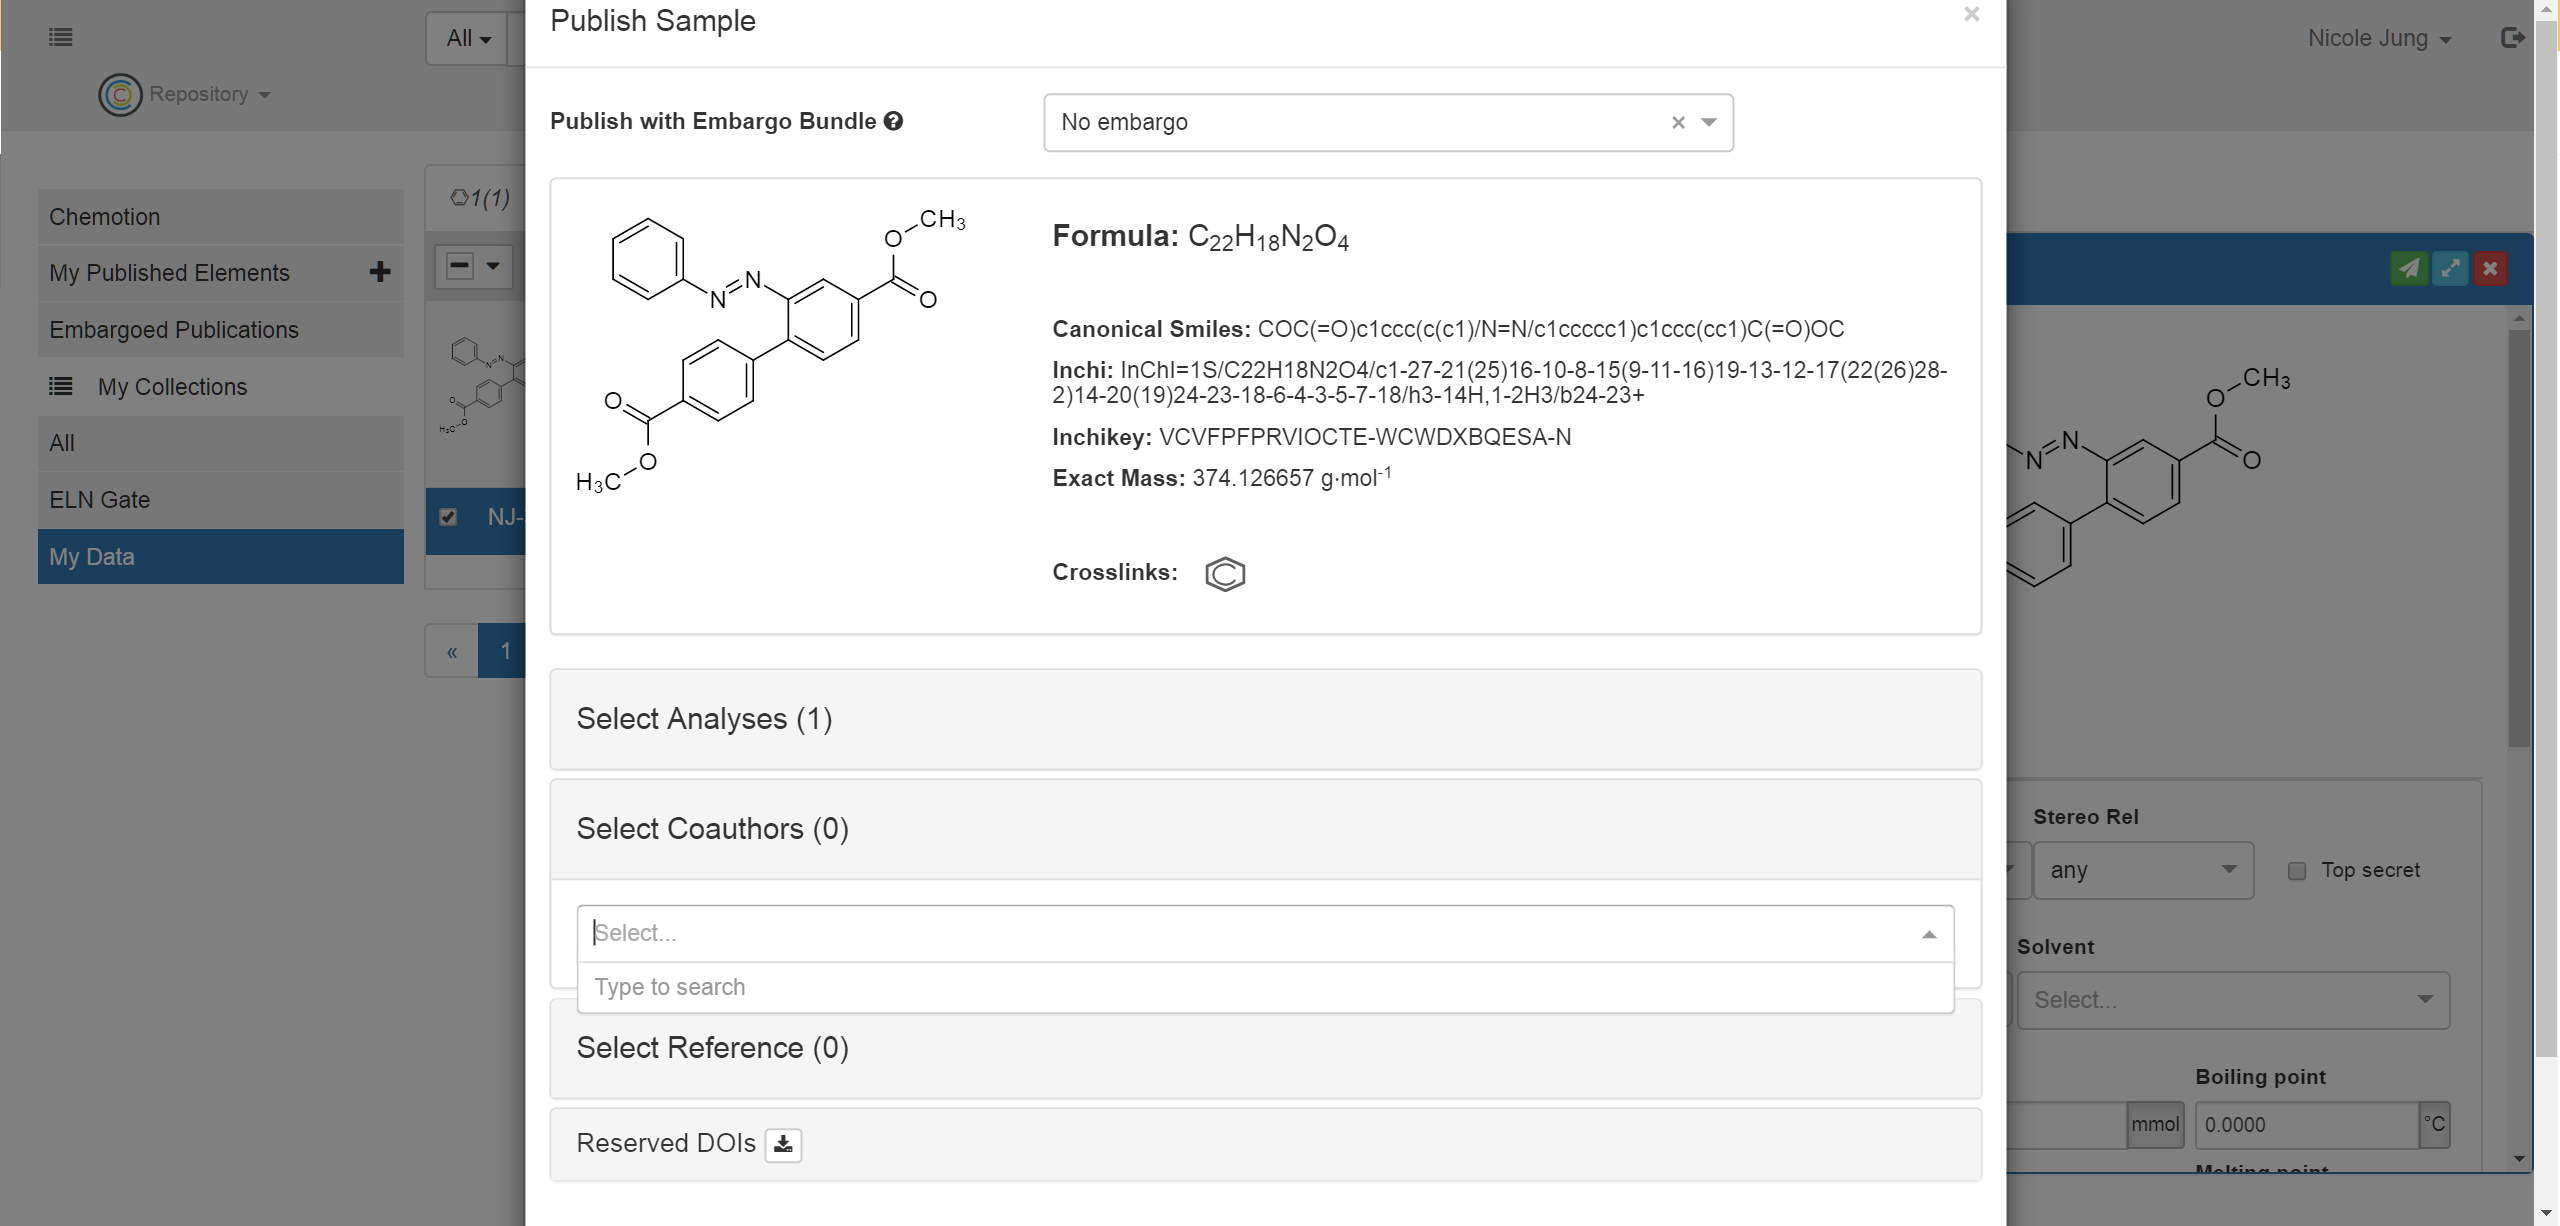
Task: Click the coauthors Select search field
Action: [1250, 933]
